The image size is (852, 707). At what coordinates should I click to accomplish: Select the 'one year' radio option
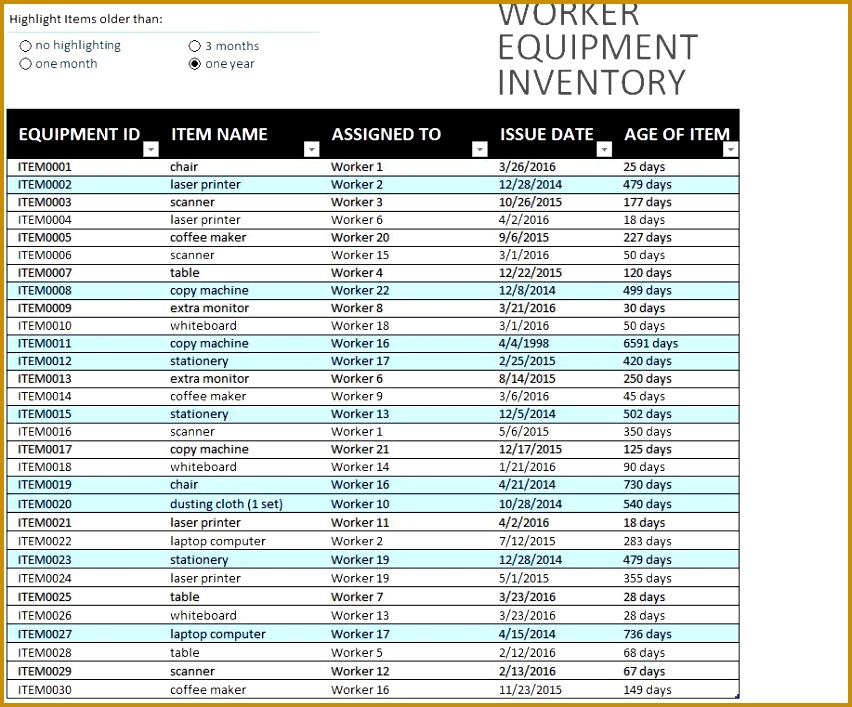[x=195, y=64]
